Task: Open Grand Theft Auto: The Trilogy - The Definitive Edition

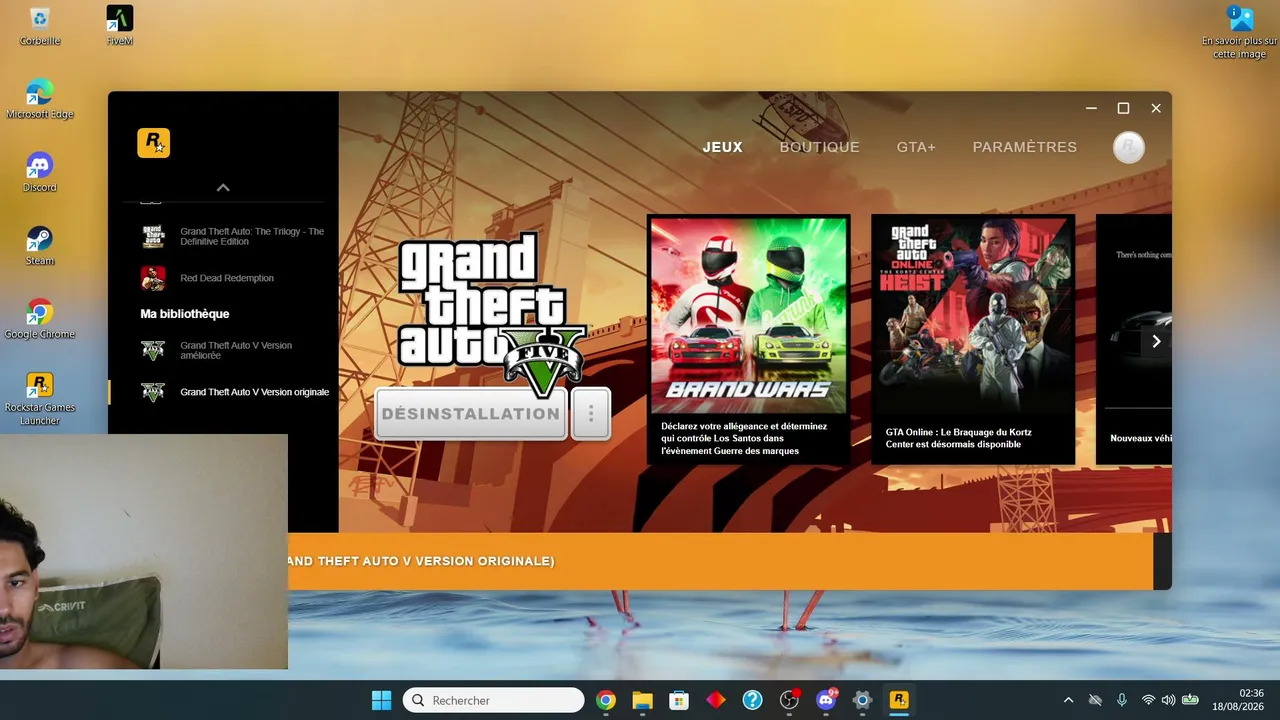Action: [252, 236]
